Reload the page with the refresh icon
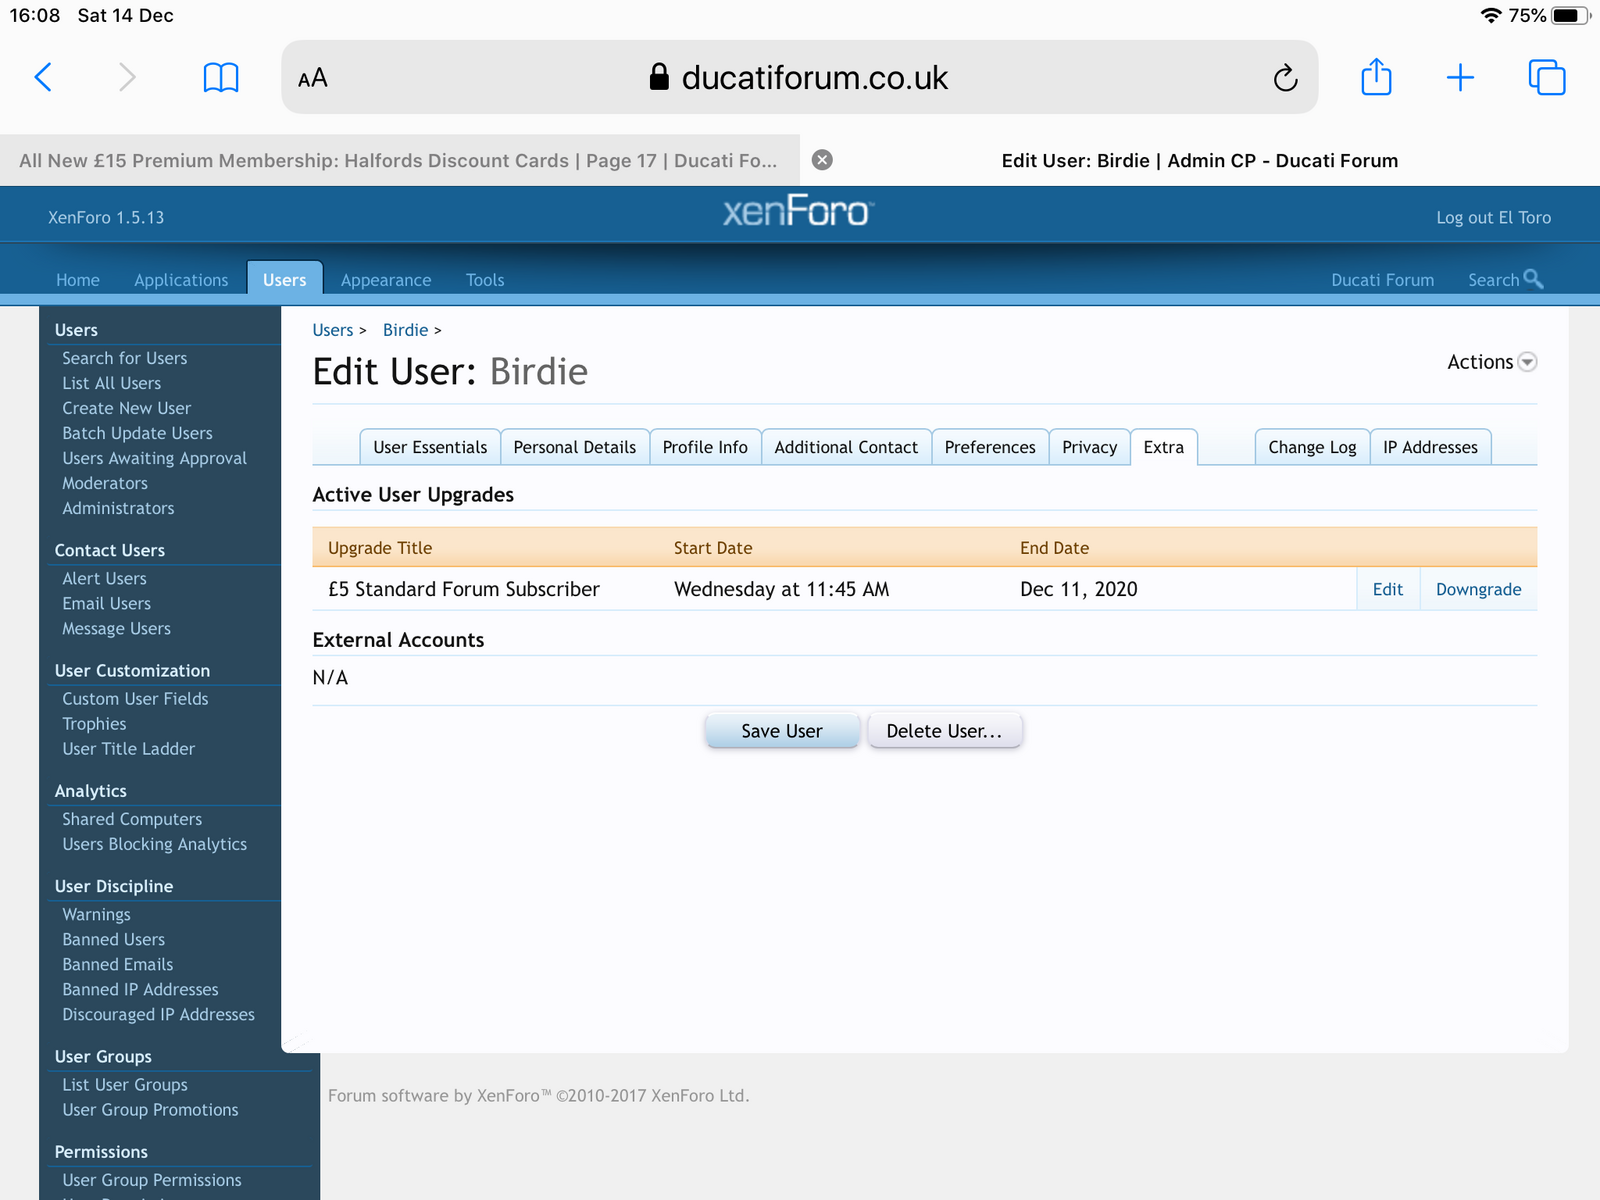This screenshot has width=1600, height=1200. (1285, 78)
